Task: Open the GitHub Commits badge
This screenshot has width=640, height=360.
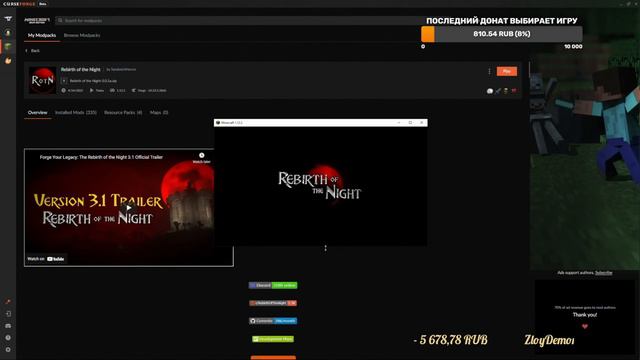Action: point(273,321)
